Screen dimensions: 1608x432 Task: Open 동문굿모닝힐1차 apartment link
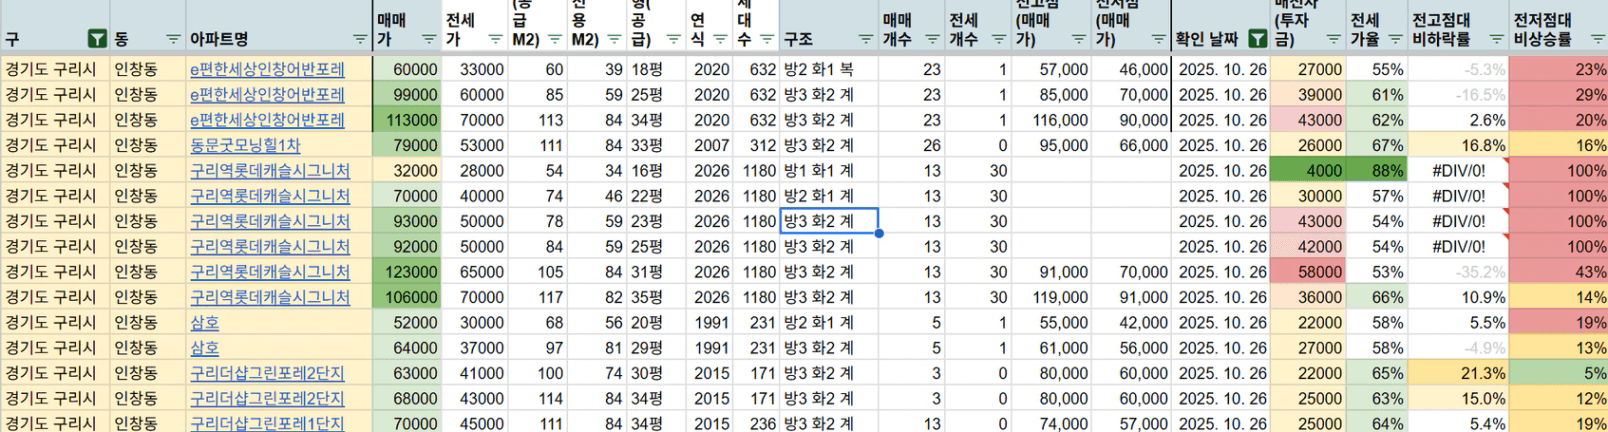(x=245, y=145)
